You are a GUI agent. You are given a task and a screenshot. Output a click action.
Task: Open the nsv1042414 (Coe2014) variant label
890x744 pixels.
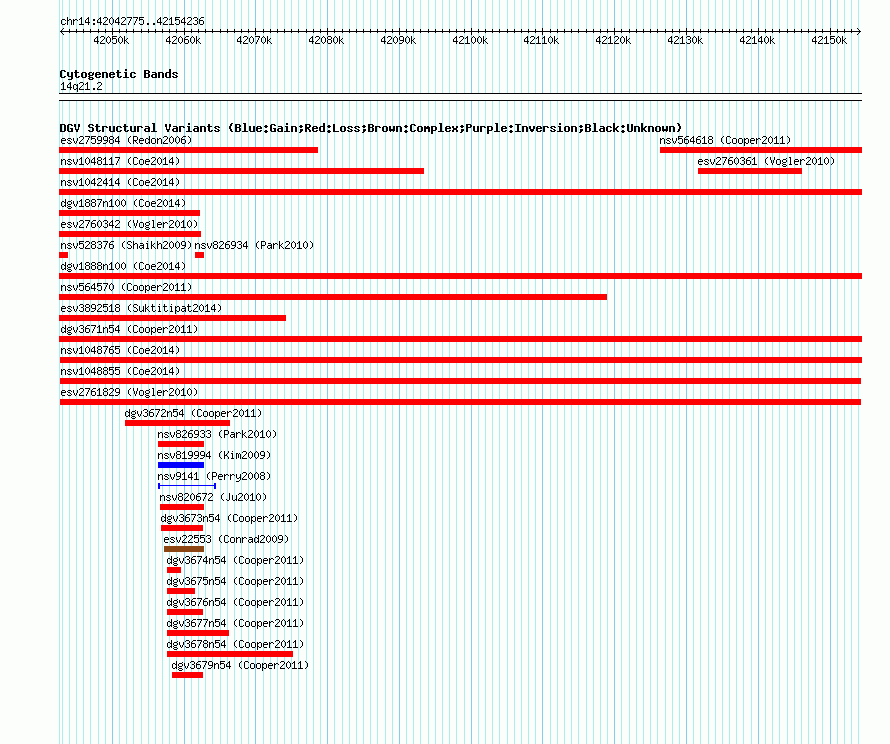(120, 182)
